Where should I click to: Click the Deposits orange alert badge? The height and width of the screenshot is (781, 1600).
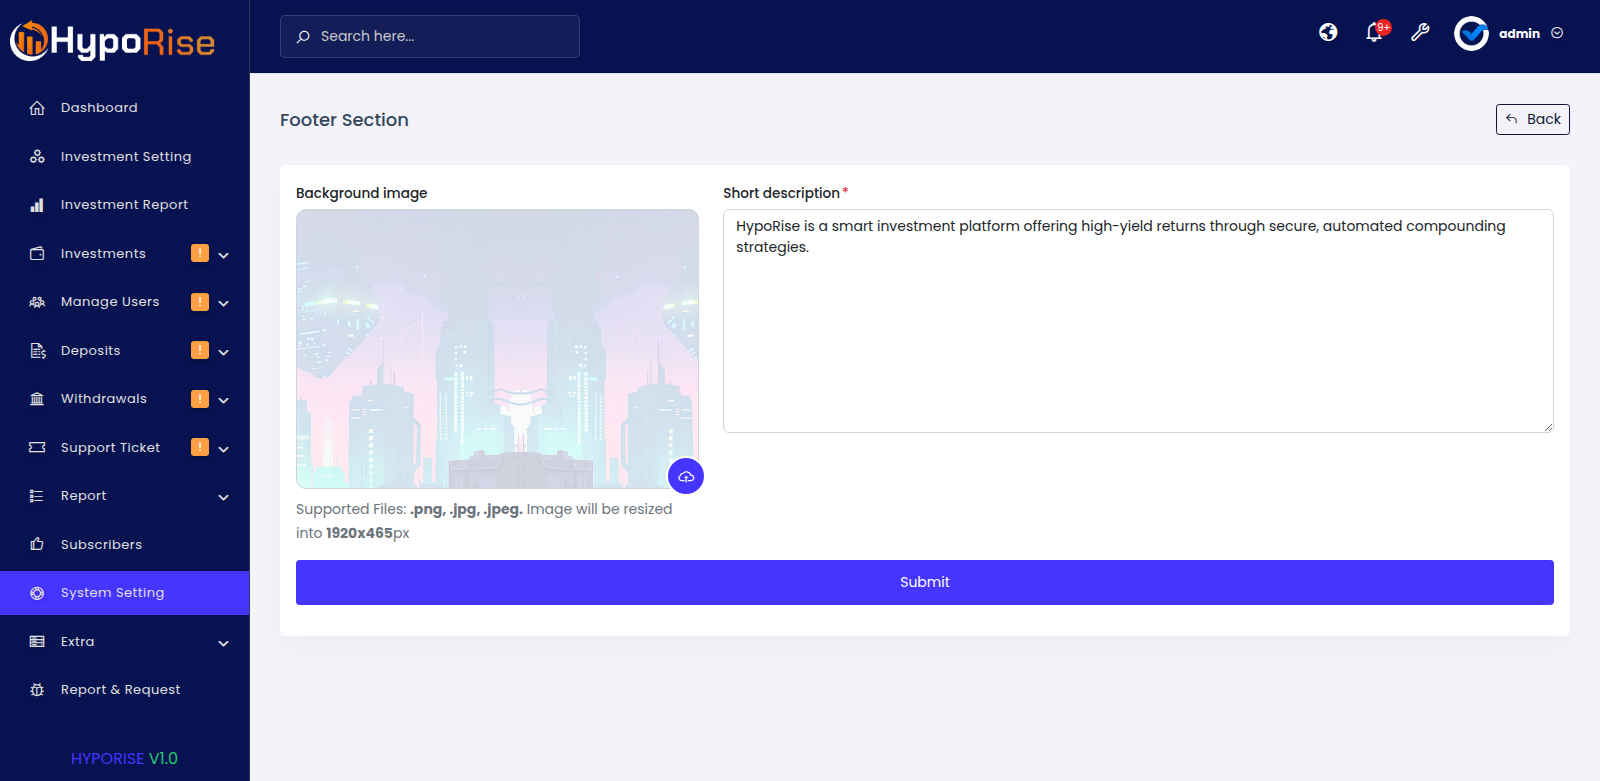point(200,350)
